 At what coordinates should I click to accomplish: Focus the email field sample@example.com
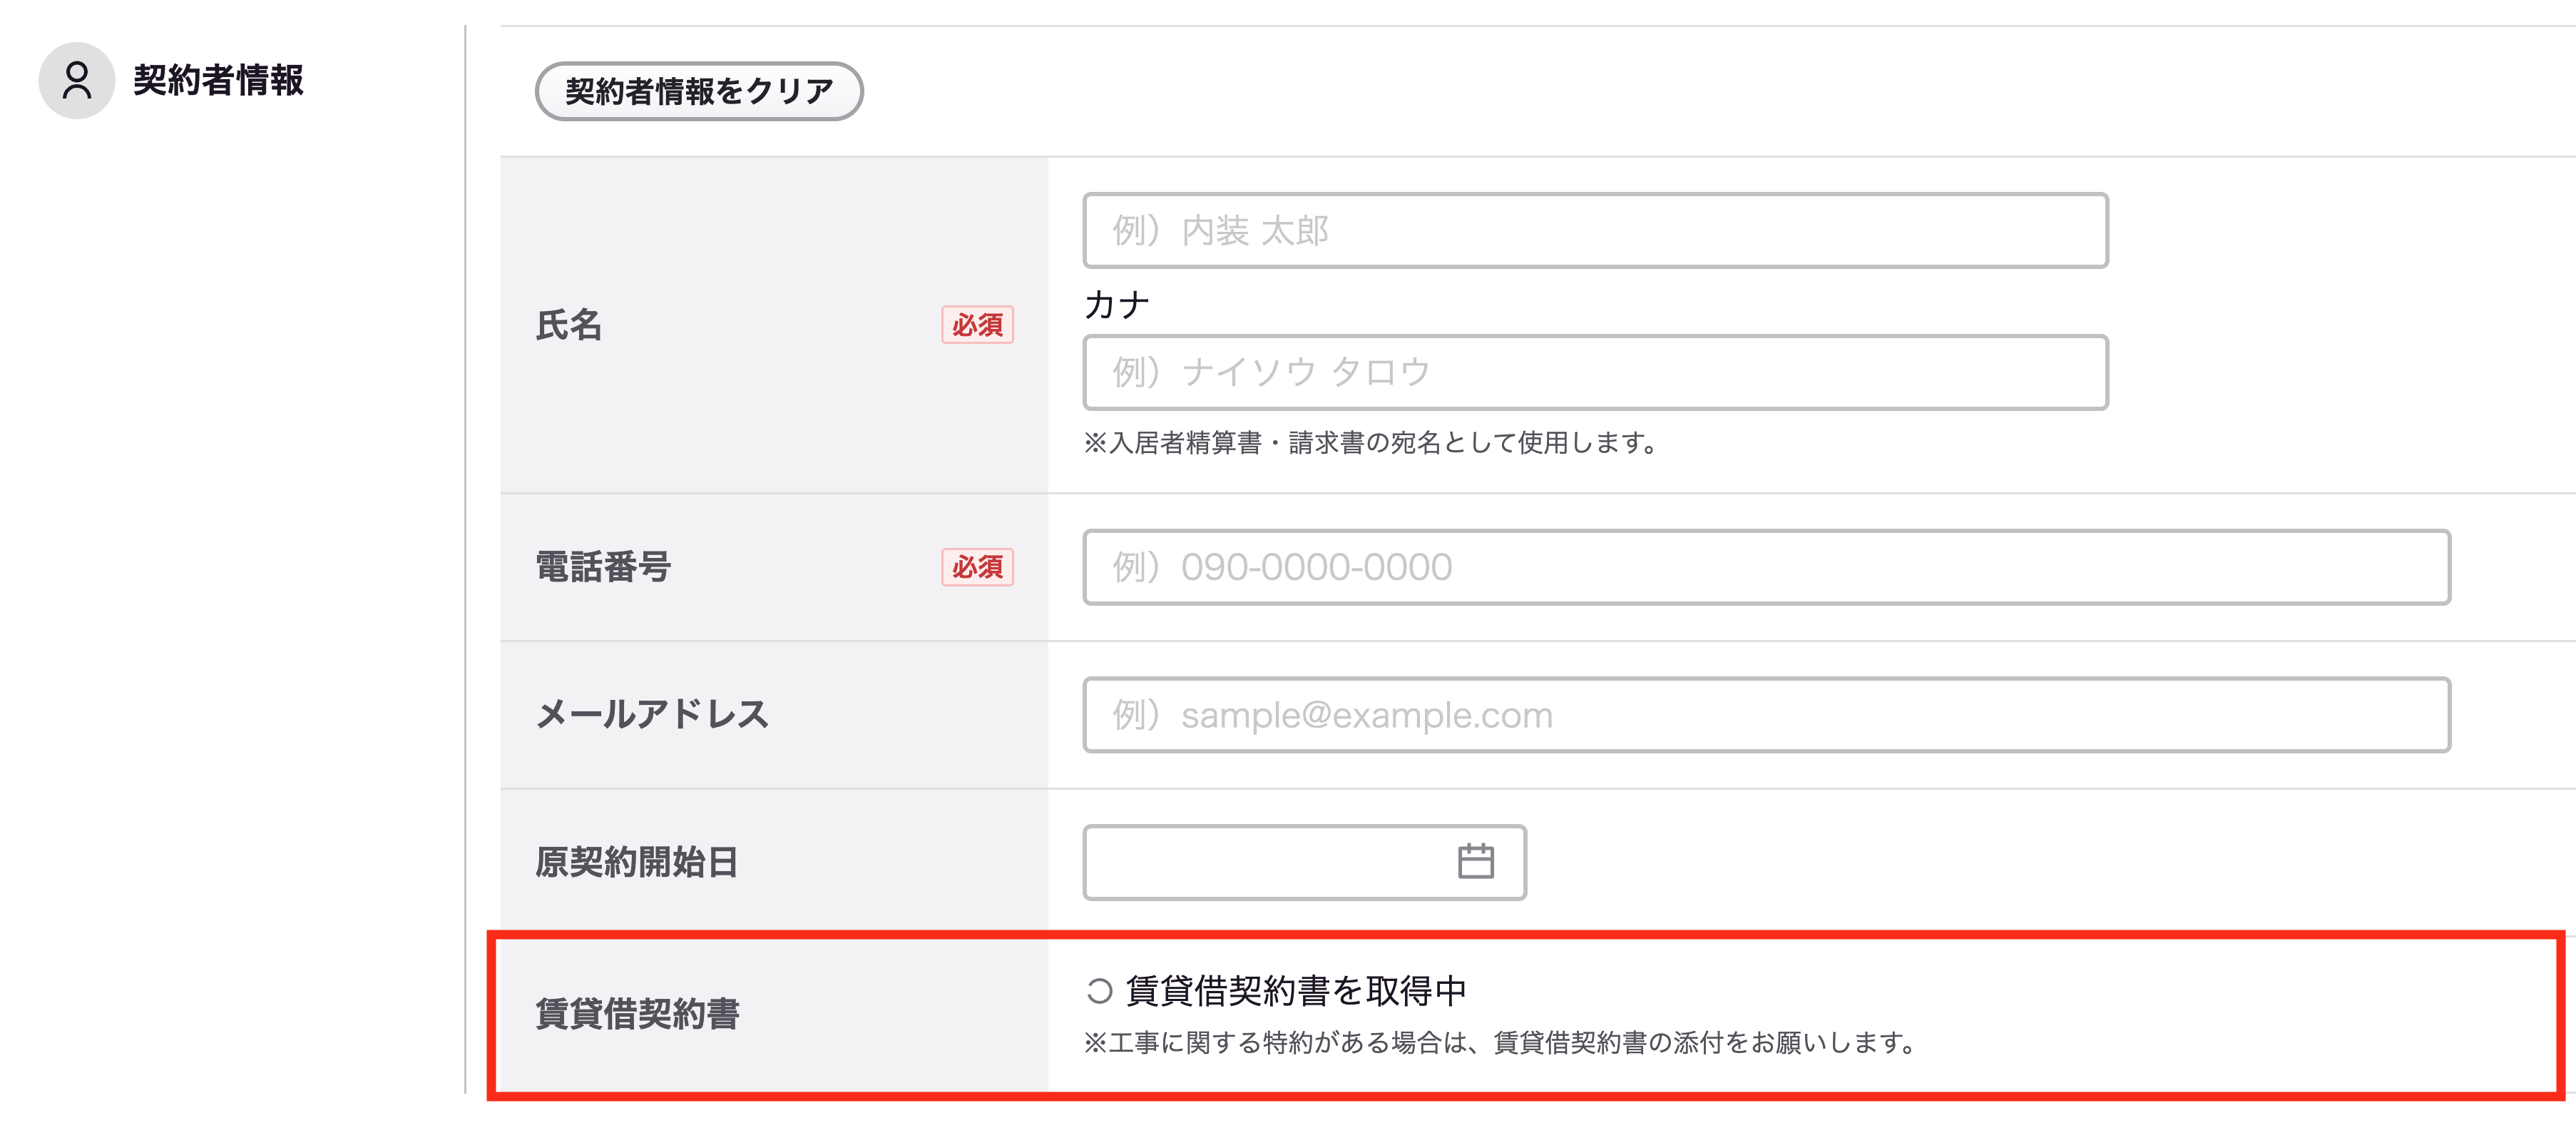coord(1766,715)
